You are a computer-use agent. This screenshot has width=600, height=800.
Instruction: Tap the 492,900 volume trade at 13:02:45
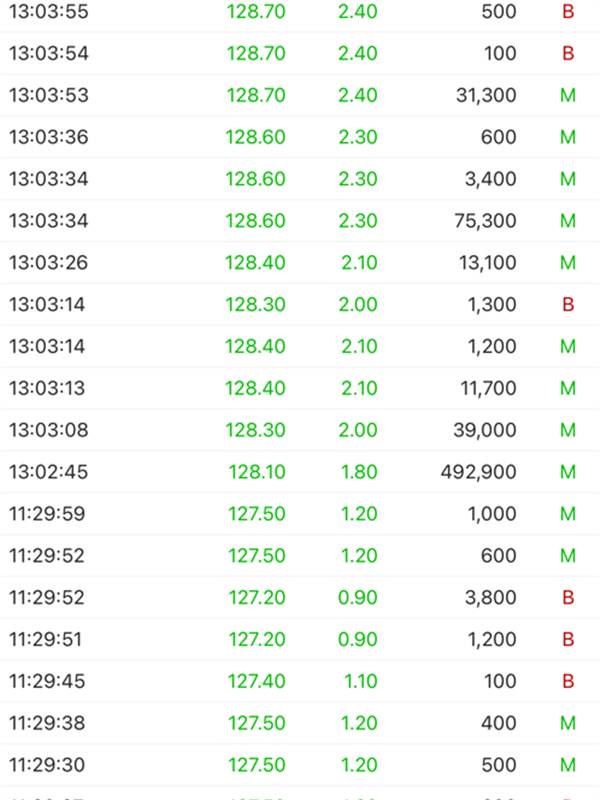[x=300, y=471]
